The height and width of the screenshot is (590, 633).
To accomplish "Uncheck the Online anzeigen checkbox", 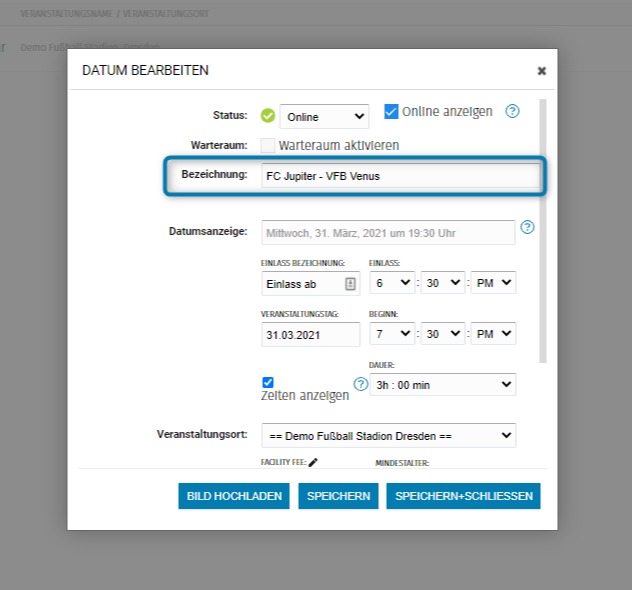I will tap(392, 111).
